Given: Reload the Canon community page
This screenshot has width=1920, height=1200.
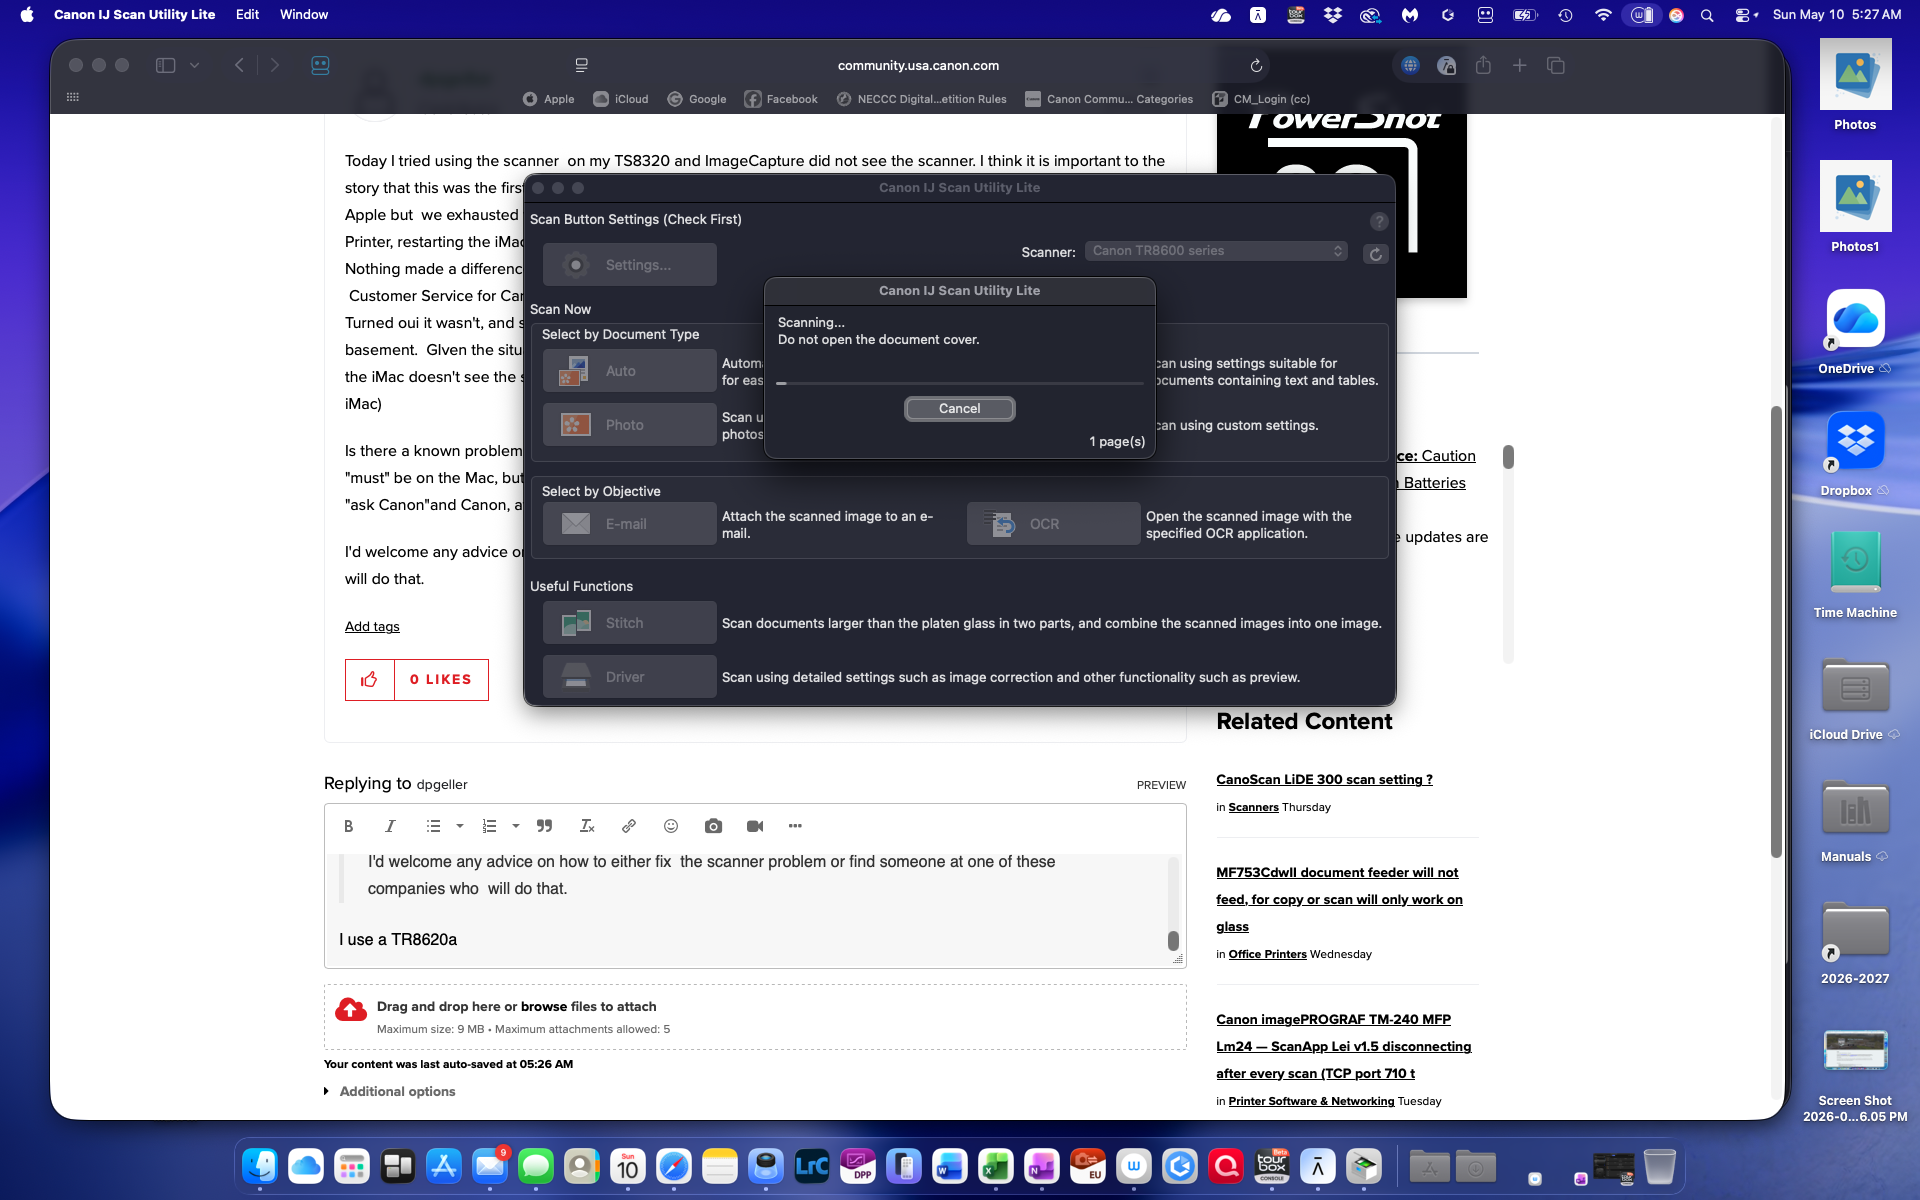Looking at the screenshot, I should (x=1256, y=65).
